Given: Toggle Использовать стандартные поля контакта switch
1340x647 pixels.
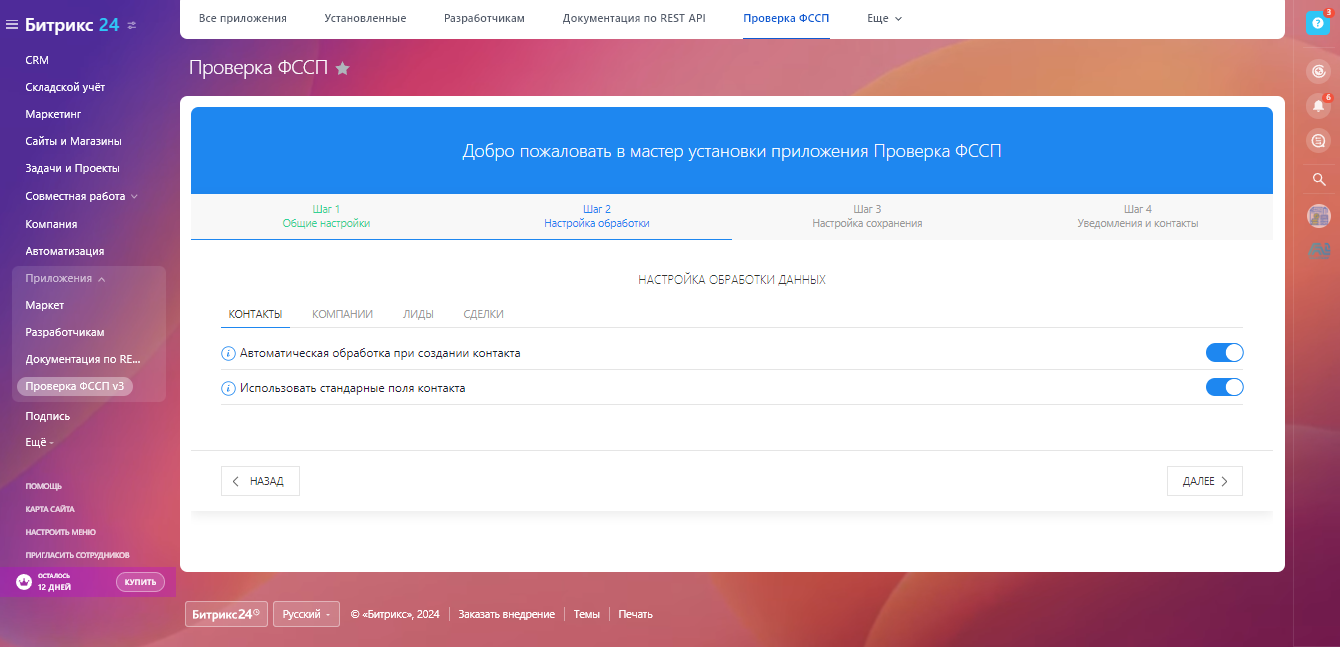Looking at the screenshot, I should coord(1224,388).
